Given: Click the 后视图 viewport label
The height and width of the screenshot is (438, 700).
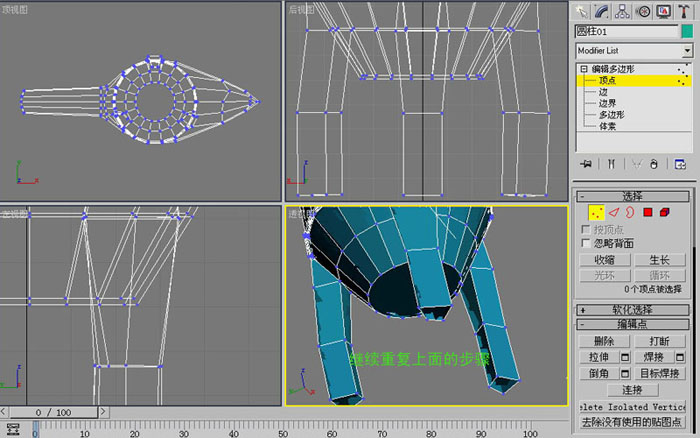Looking at the screenshot, I should point(301,10).
